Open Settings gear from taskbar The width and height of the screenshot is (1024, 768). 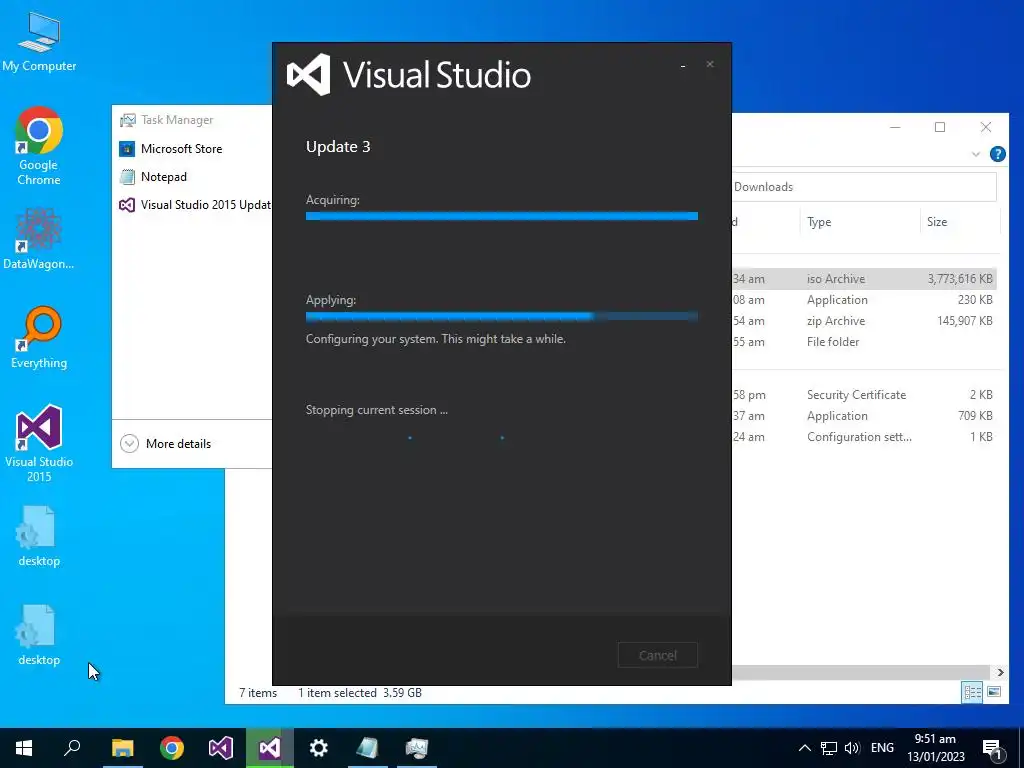pos(319,748)
